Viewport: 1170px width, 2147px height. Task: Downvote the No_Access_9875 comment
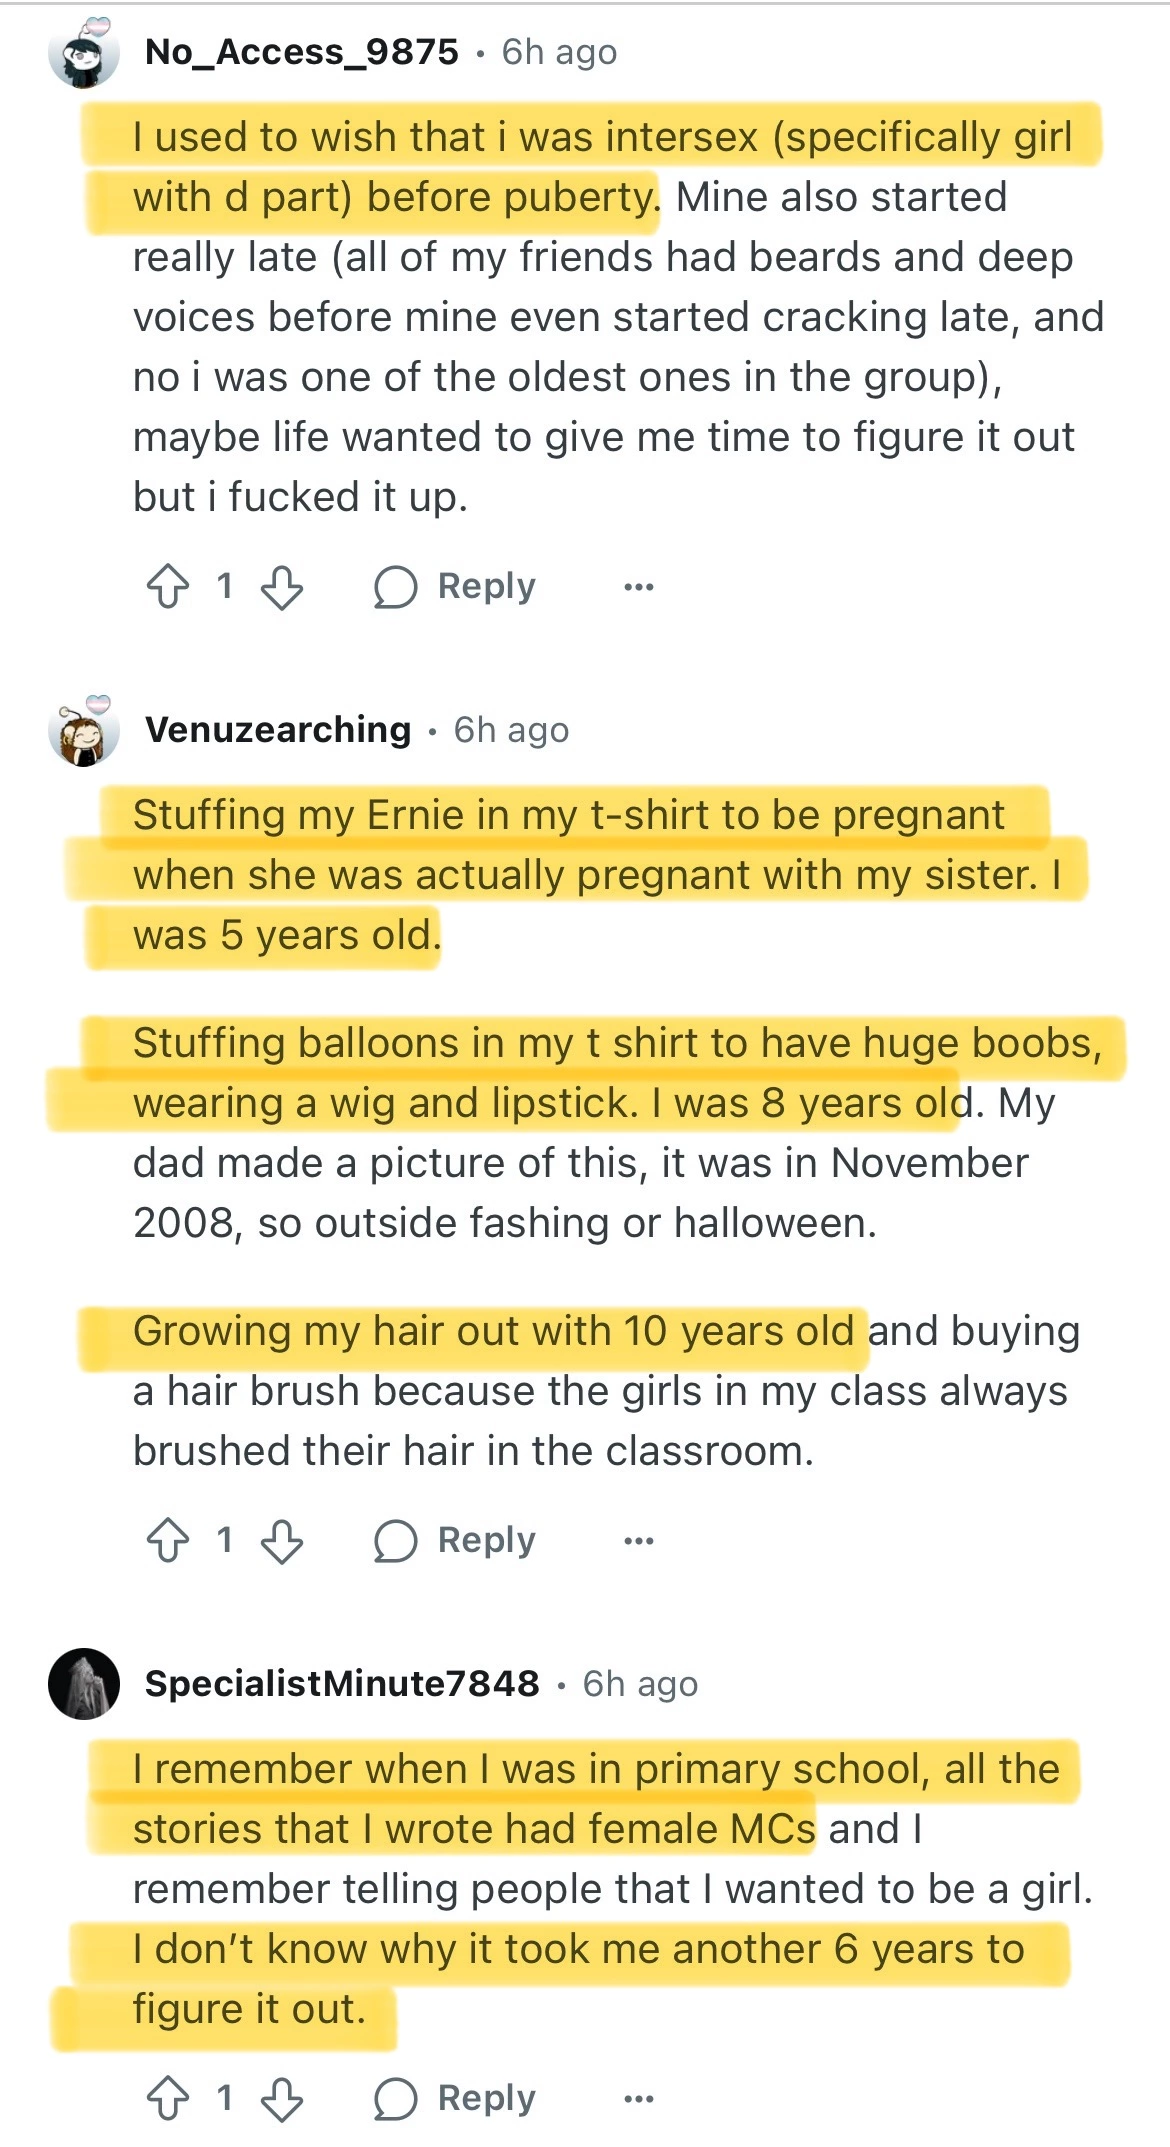pos(282,587)
